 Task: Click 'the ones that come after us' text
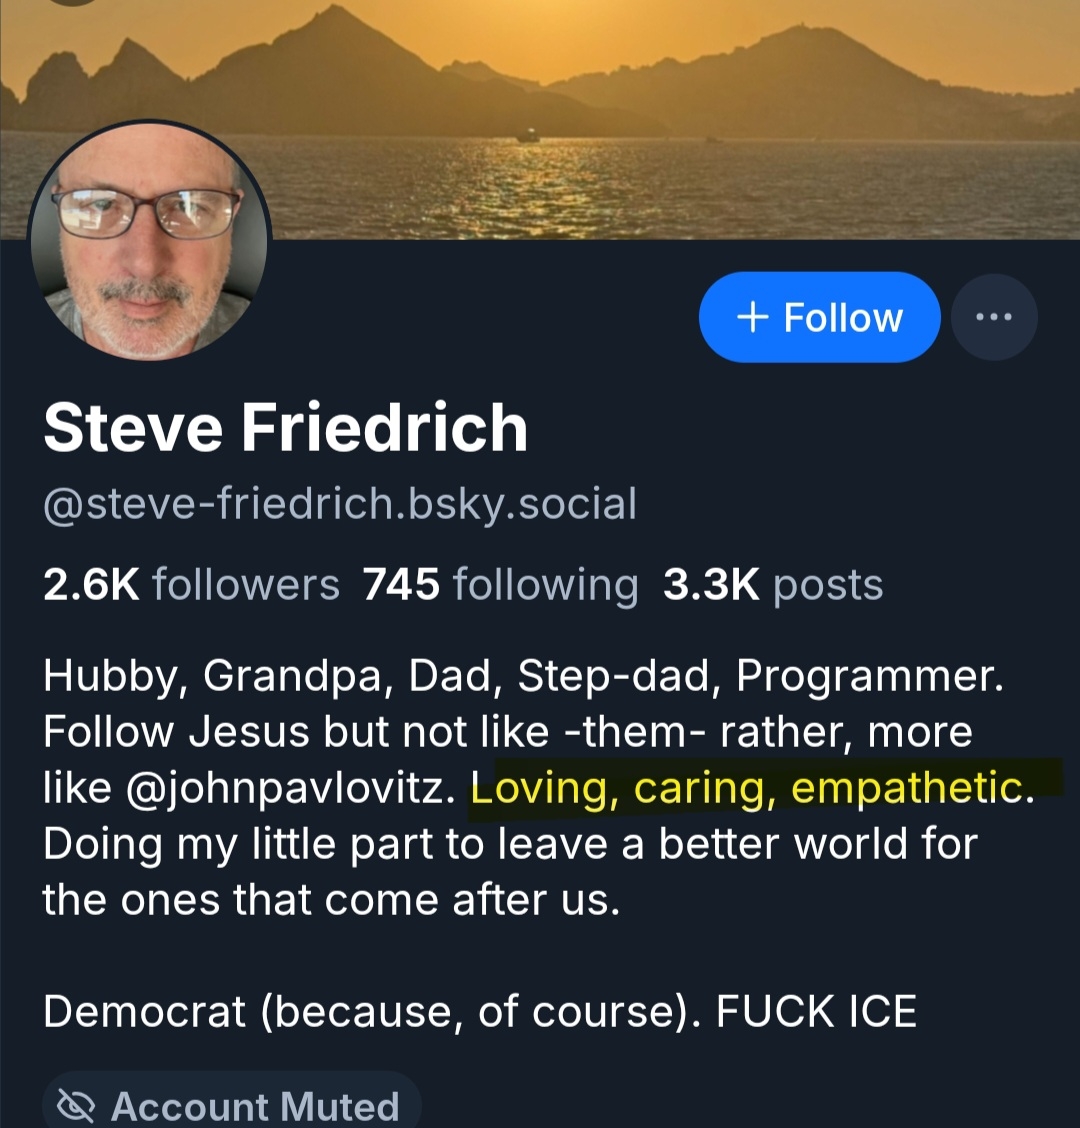click(x=331, y=899)
